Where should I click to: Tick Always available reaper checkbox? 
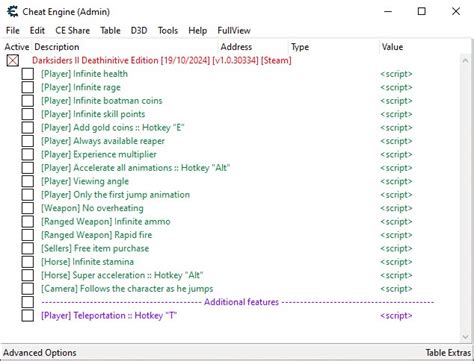pyautogui.click(x=28, y=141)
